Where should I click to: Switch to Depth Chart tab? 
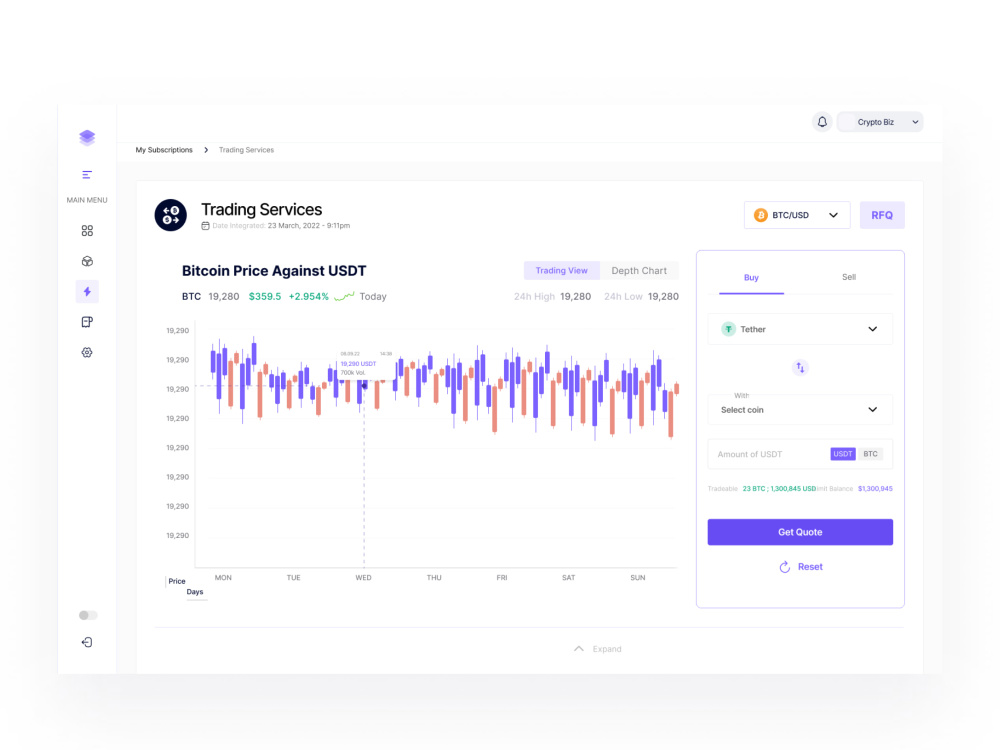(x=639, y=270)
